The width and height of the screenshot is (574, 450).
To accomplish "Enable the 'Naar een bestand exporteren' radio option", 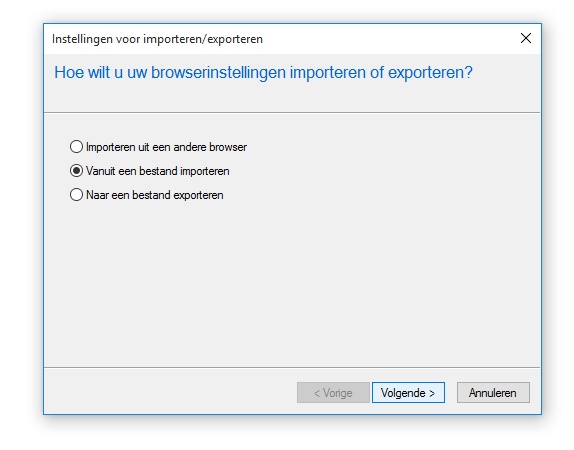I will (x=76, y=195).
